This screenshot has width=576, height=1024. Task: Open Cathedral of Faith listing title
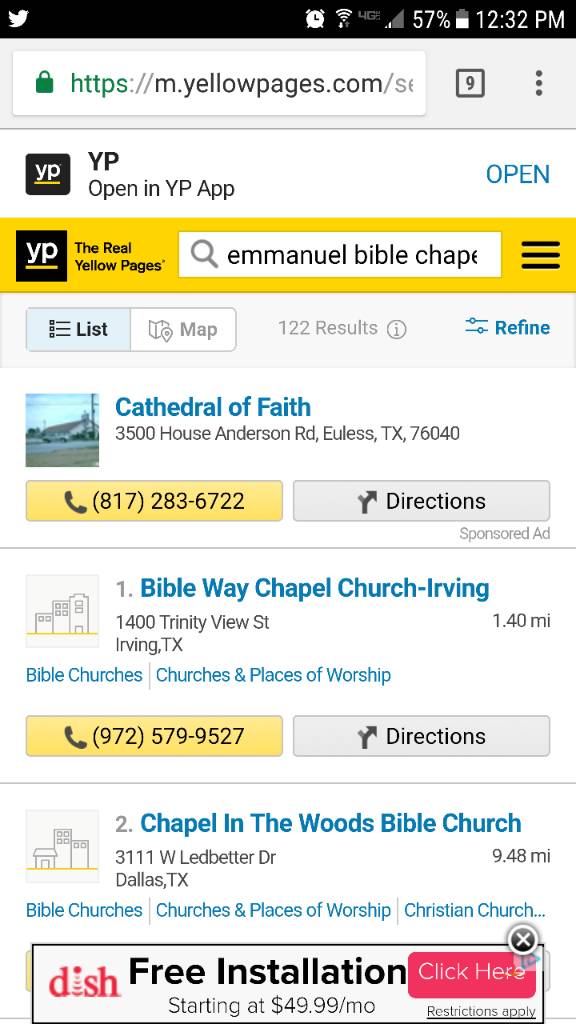(x=213, y=407)
